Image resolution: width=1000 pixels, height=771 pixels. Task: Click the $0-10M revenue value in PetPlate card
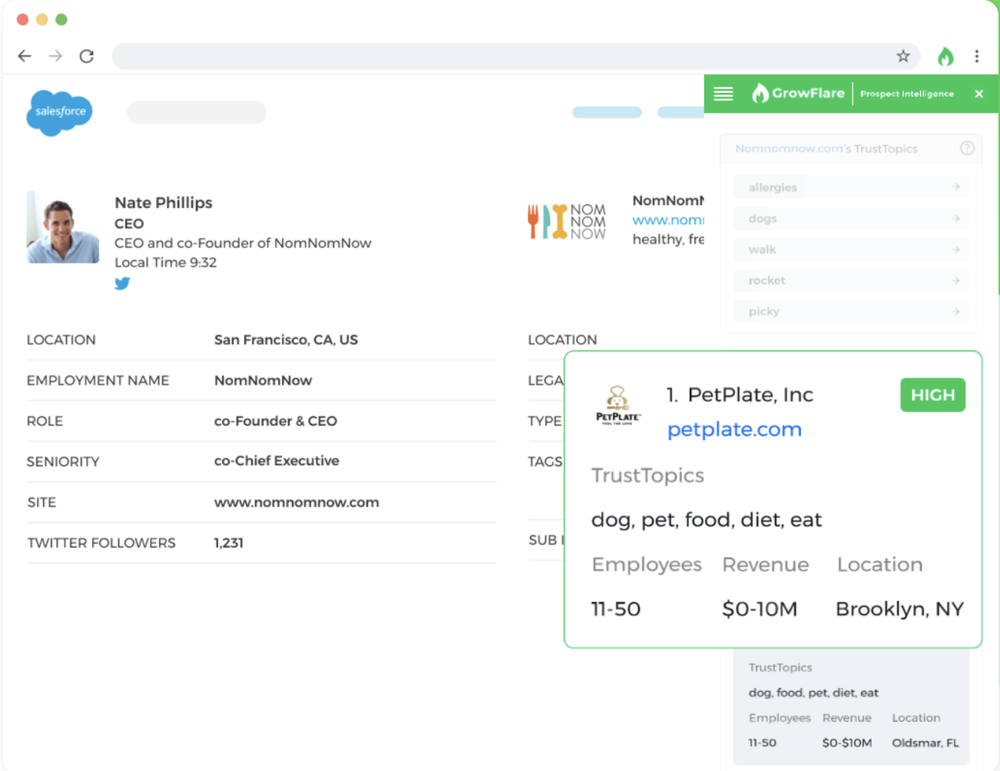[760, 609]
